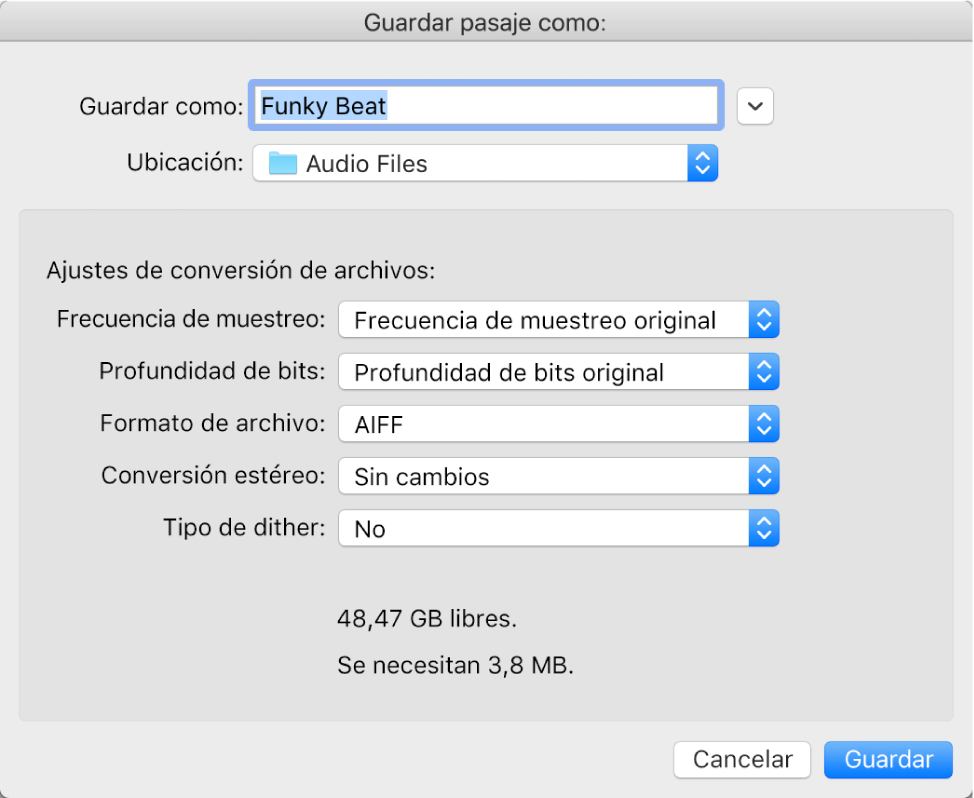This screenshot has width=974, height=798.
Task: Click the Guardar como name text field
Action: [486, 105]
